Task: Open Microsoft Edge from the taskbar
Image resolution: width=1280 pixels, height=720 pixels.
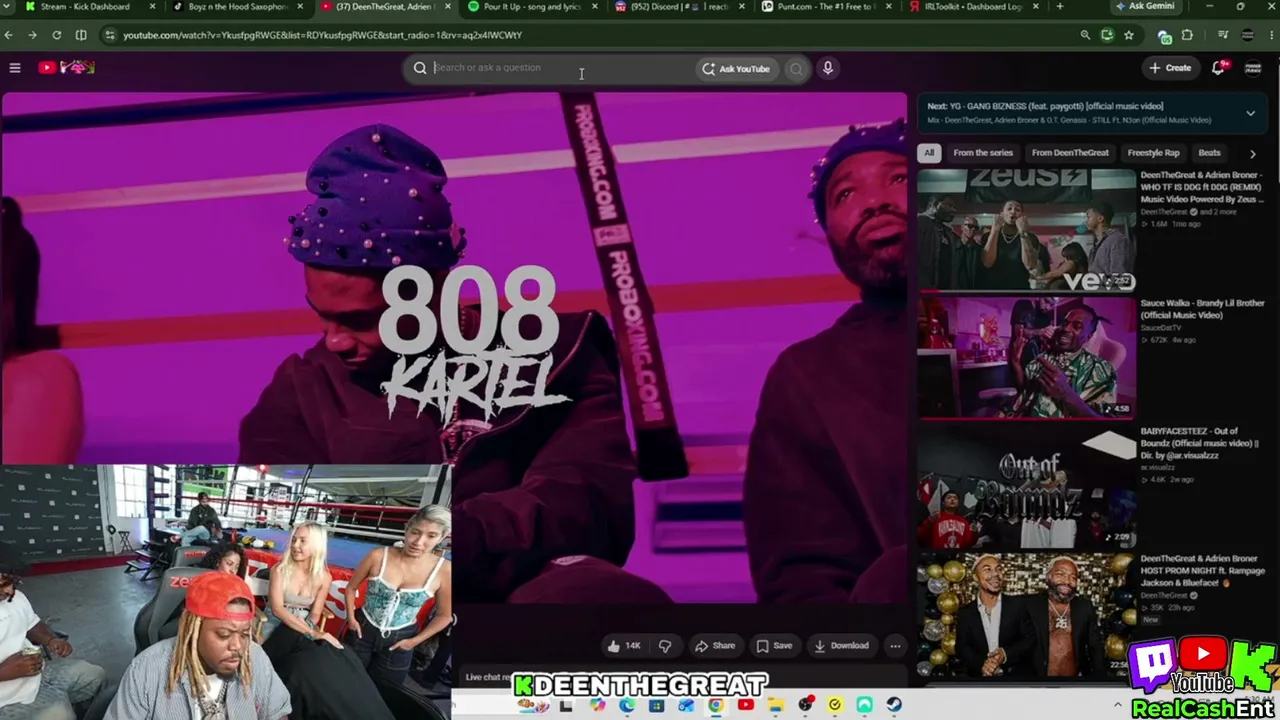Action: [x=627, y=705]
